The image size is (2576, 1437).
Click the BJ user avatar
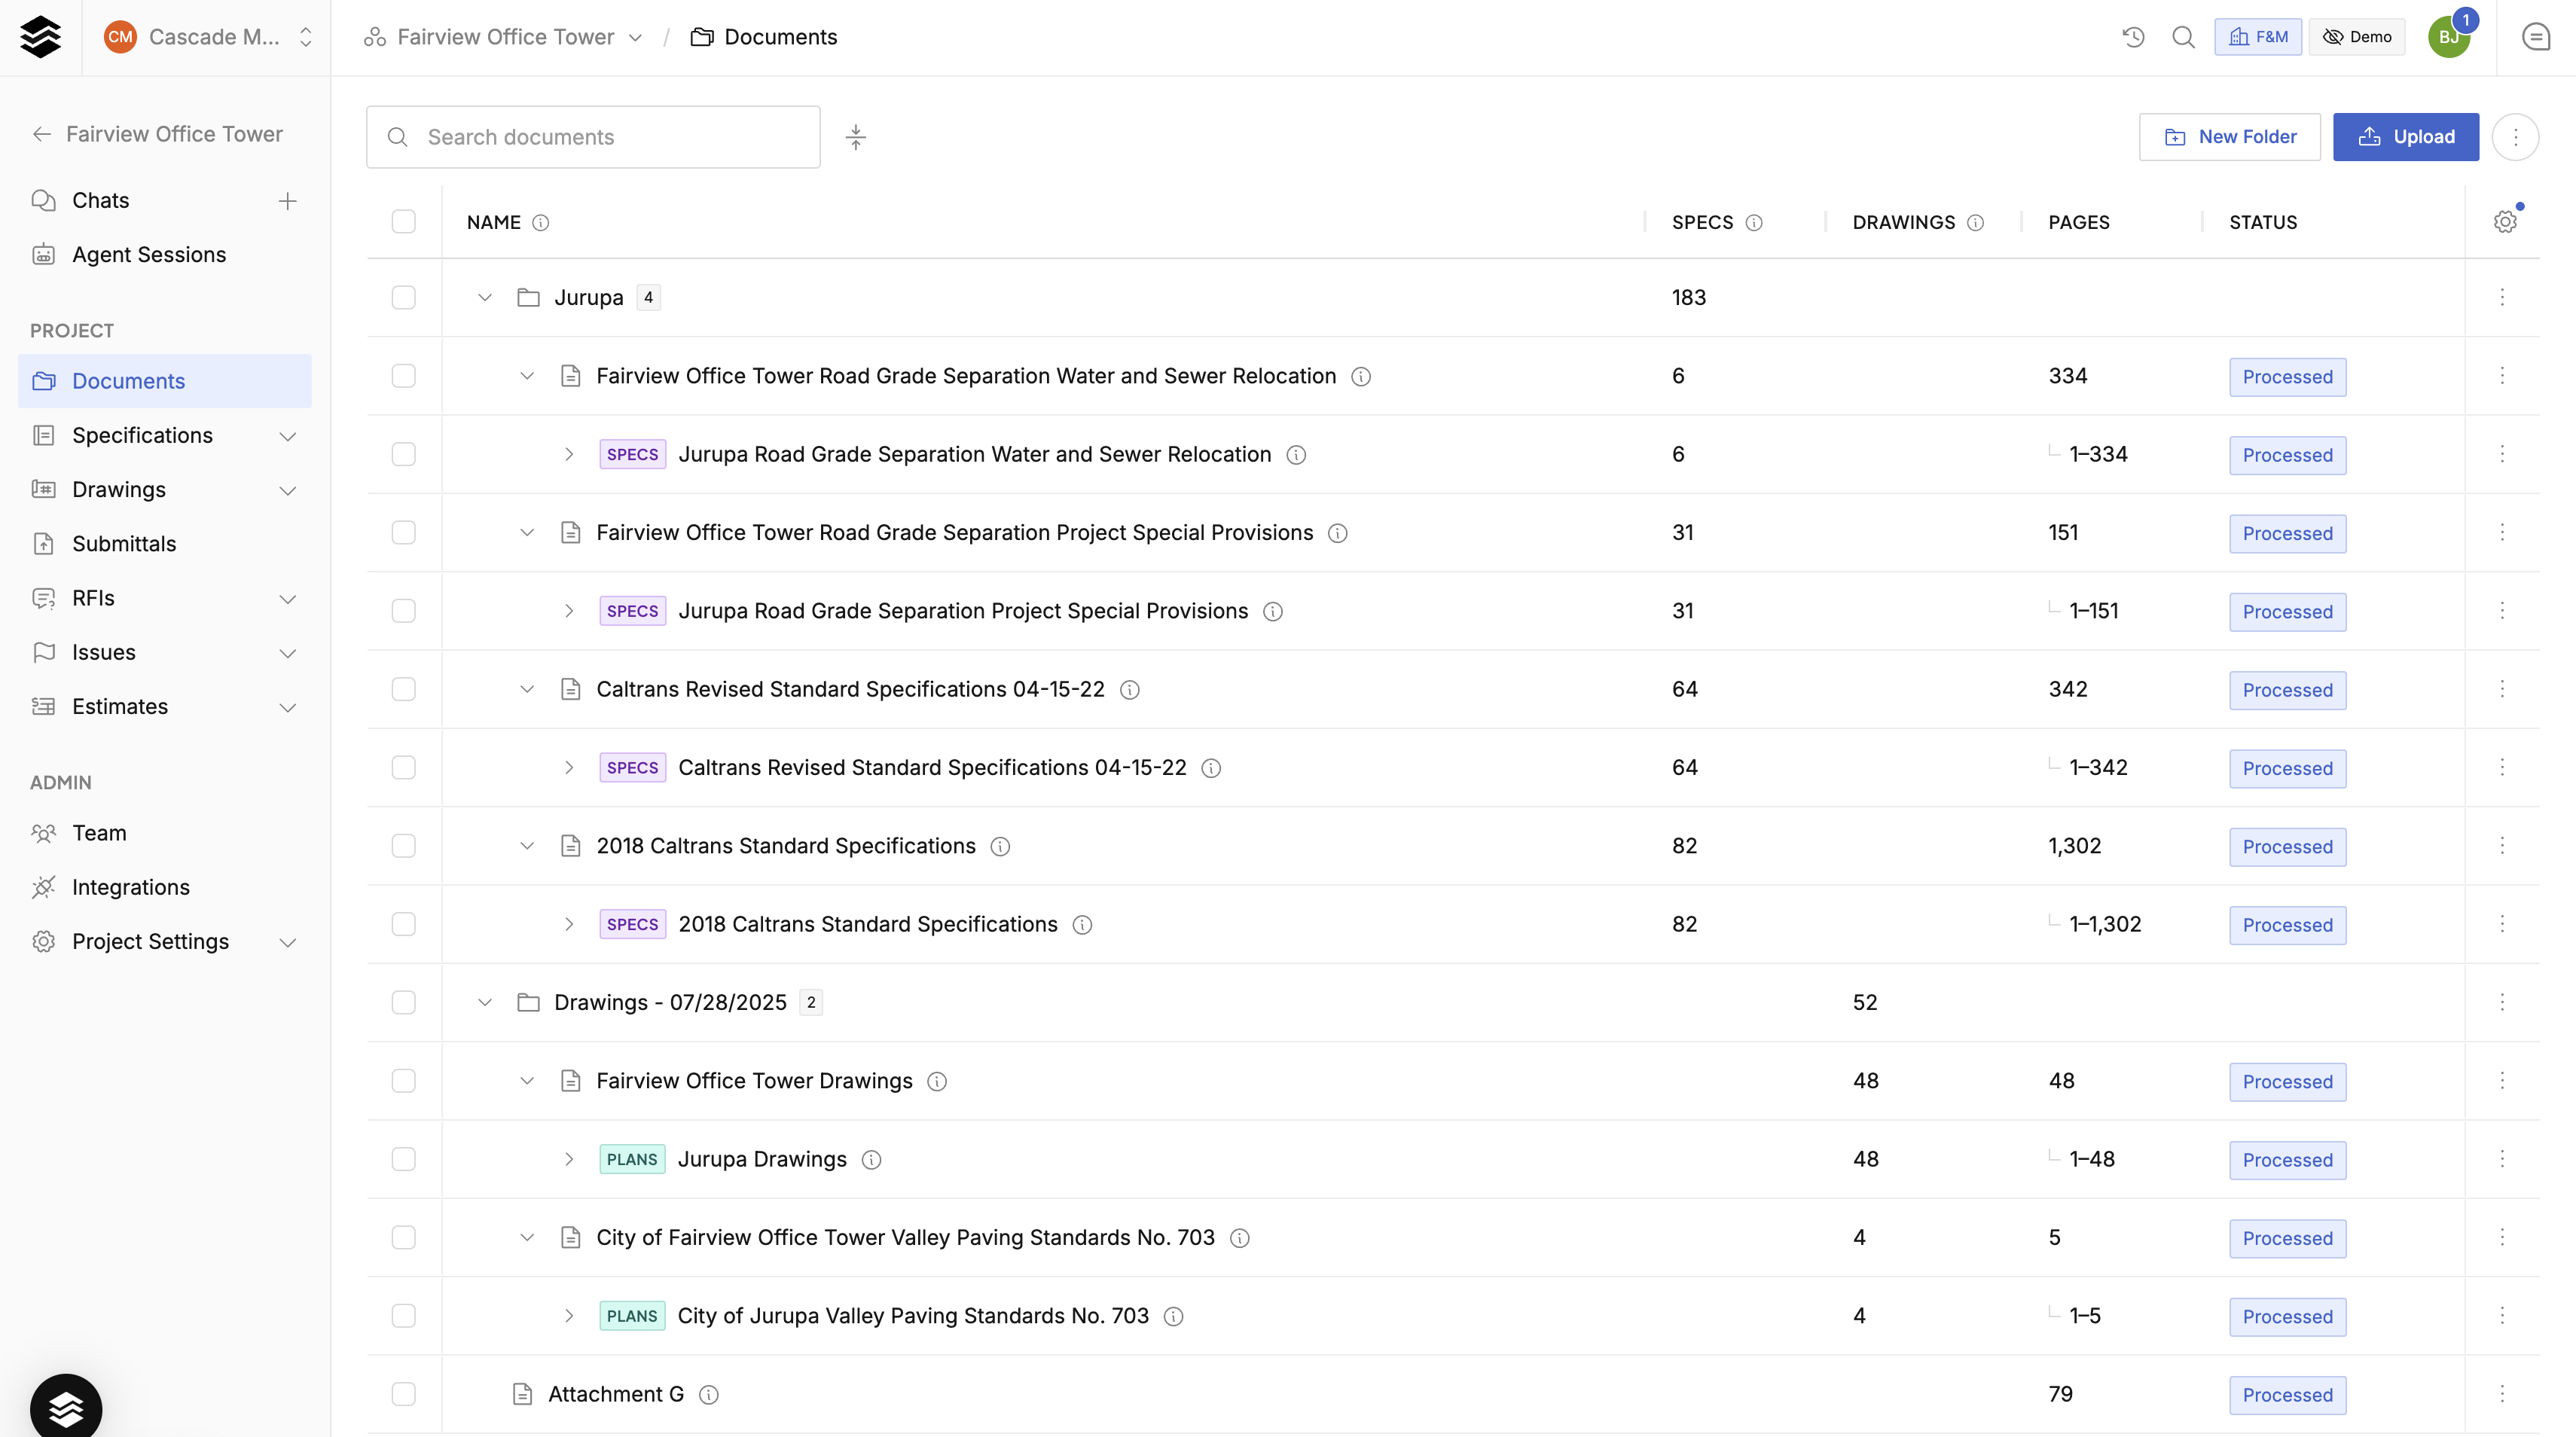pyautogui.click(x=2448, y=37)
